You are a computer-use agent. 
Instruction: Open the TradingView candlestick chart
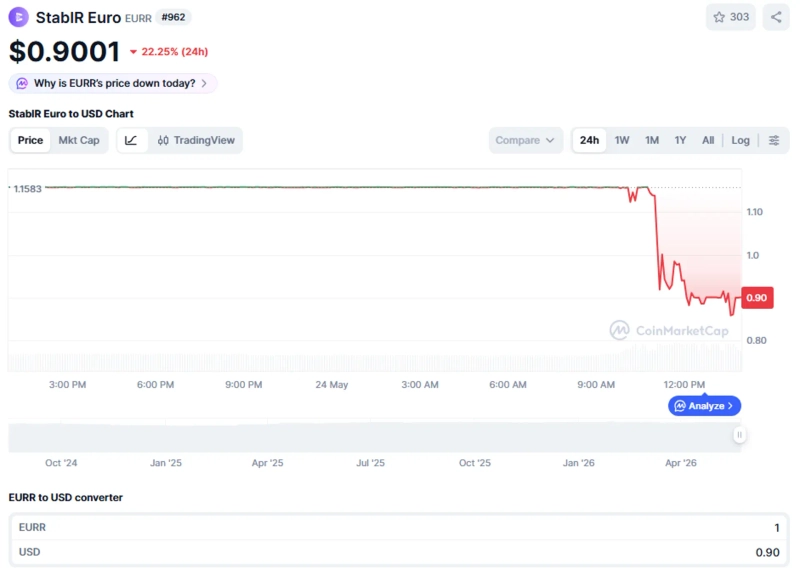pyautogui.click(x=196, y=140)
